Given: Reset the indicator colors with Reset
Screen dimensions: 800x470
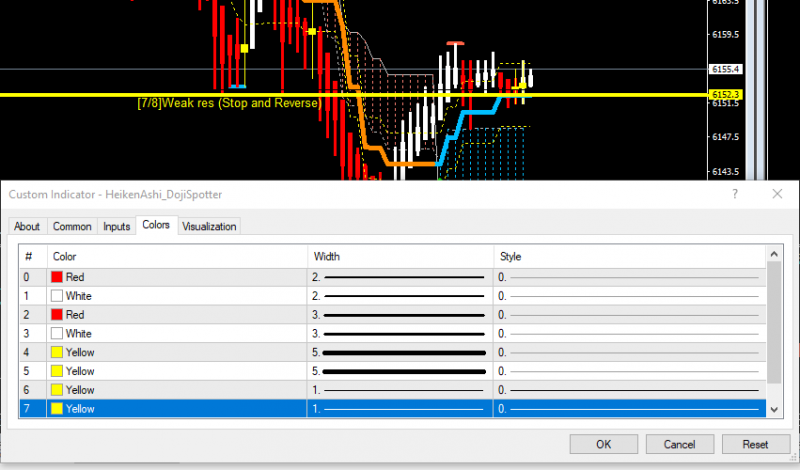Looking at the screenshot, I should (755, 444).
